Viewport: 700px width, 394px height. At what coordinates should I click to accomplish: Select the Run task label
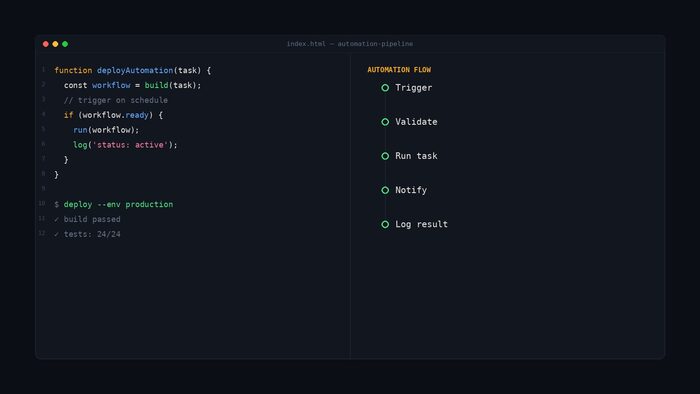[x=416, y=156]
